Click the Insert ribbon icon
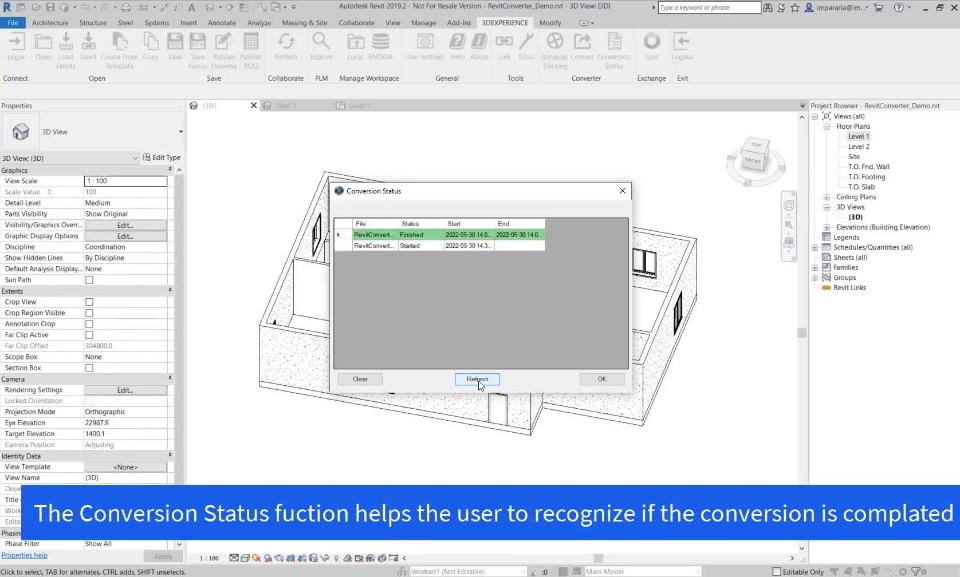960x577 pixels. coord(88,47)
